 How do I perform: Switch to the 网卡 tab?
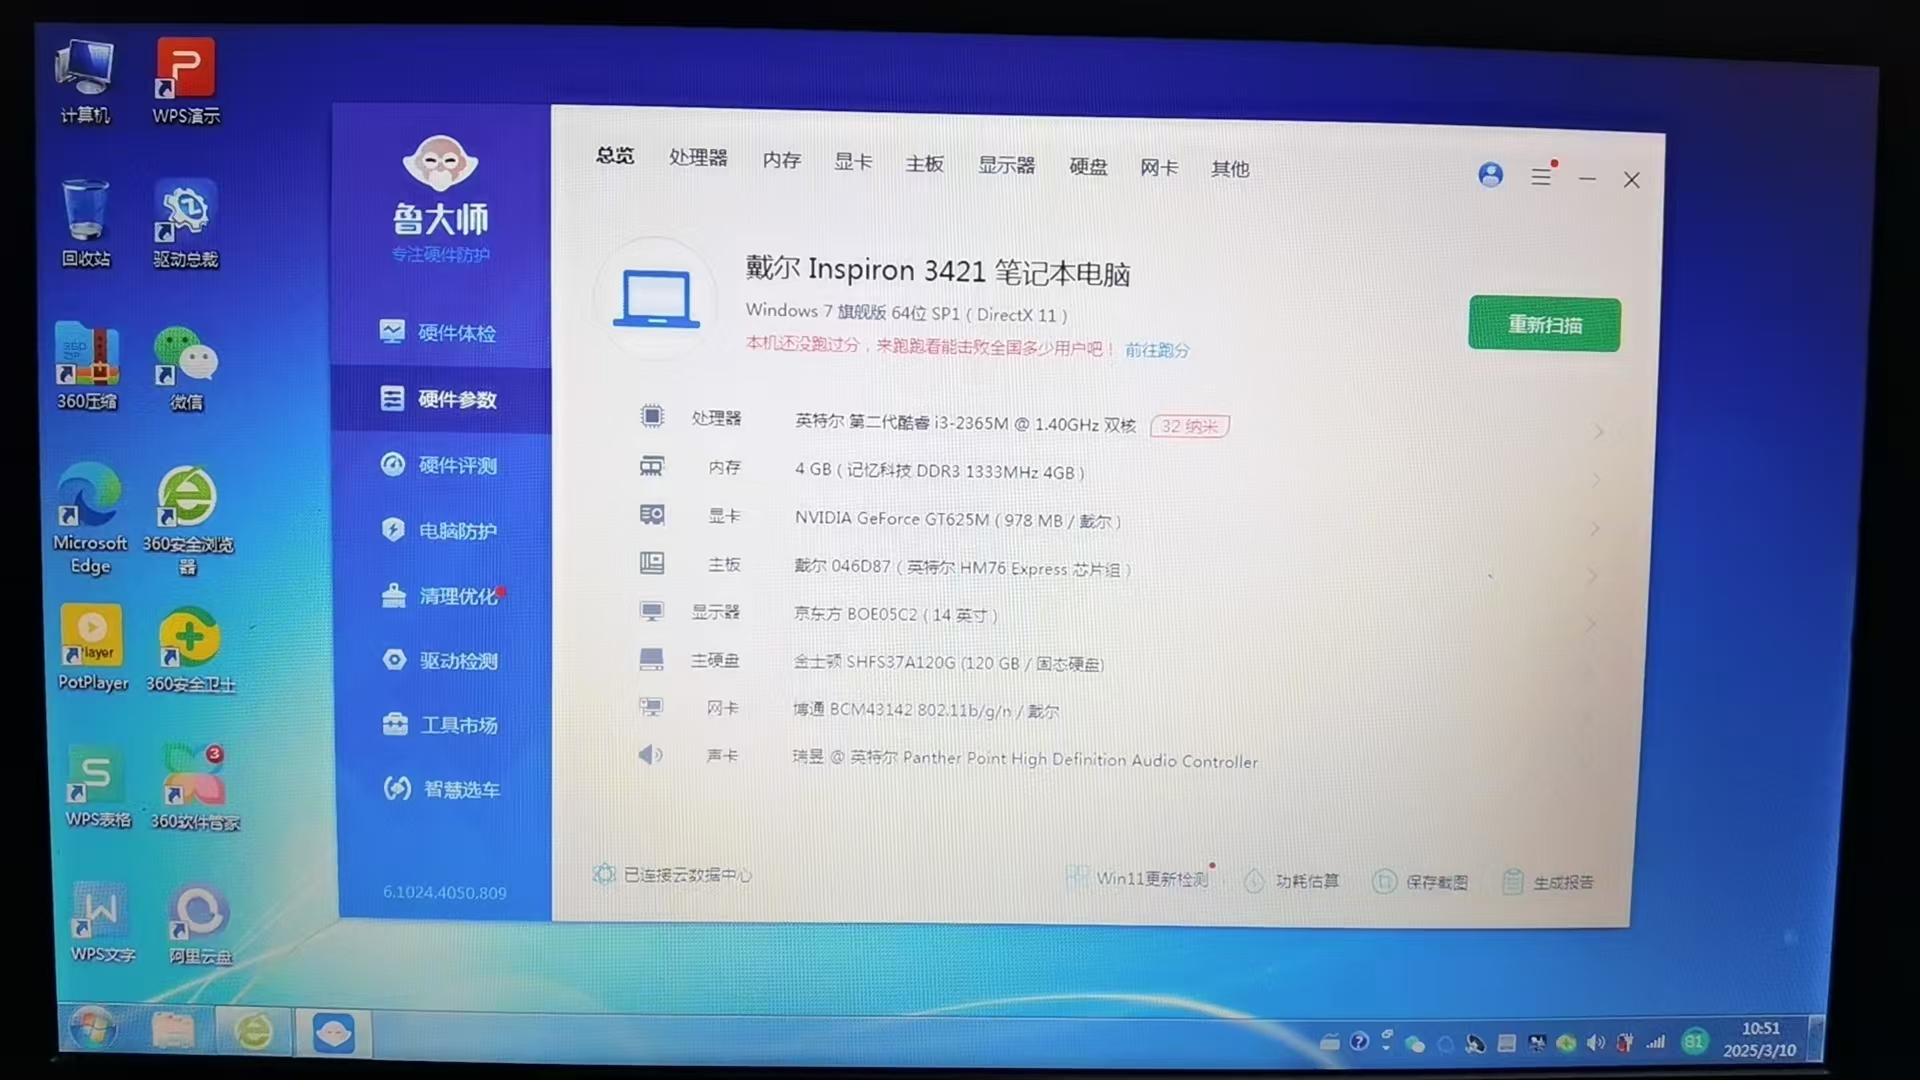[x=1159, y=168]
